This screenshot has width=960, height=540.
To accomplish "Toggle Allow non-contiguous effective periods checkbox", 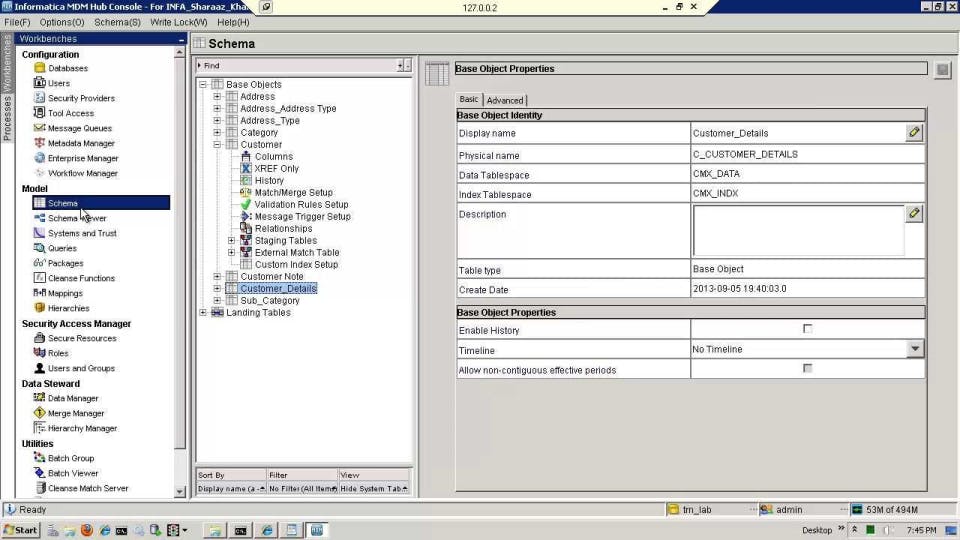I will tap(807, 369).
